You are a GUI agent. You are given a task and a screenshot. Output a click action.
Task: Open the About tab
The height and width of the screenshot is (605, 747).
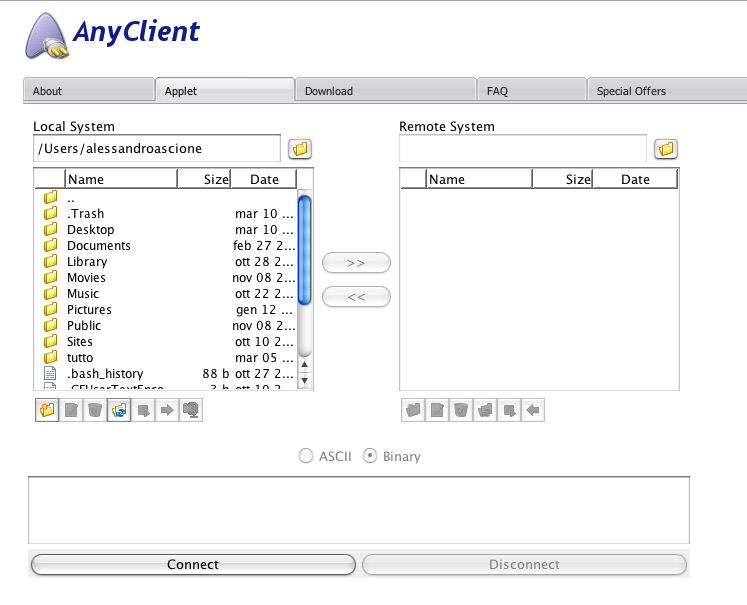coord(89,91)
